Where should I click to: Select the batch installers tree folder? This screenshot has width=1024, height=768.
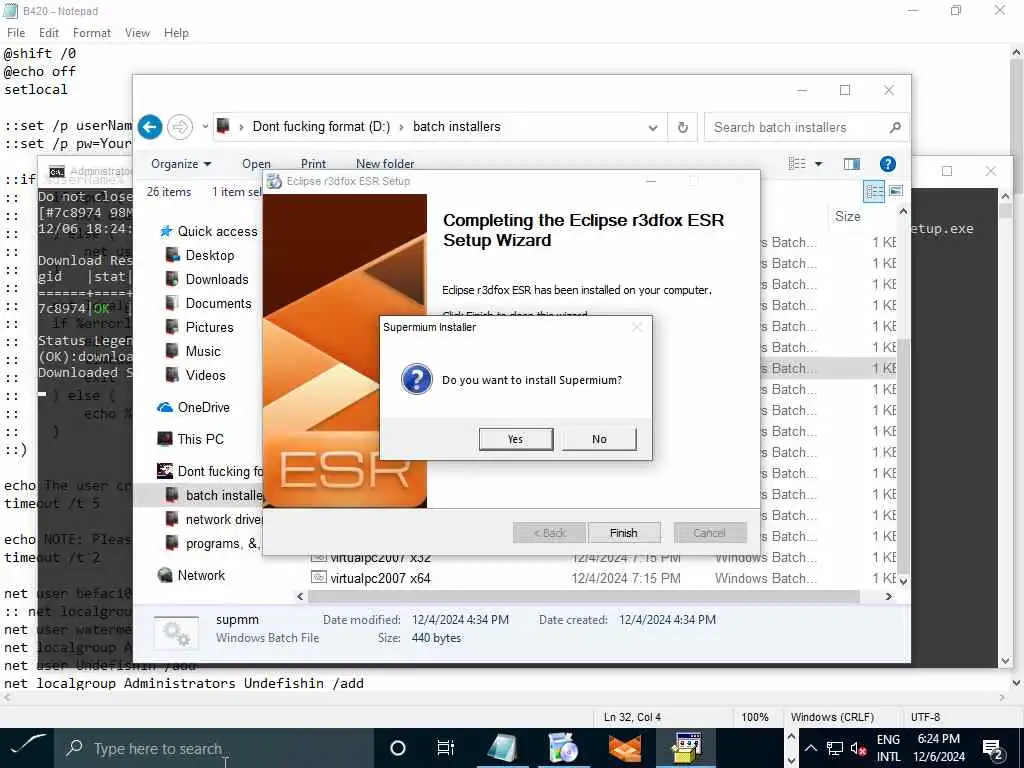click(x=214, y=495)
